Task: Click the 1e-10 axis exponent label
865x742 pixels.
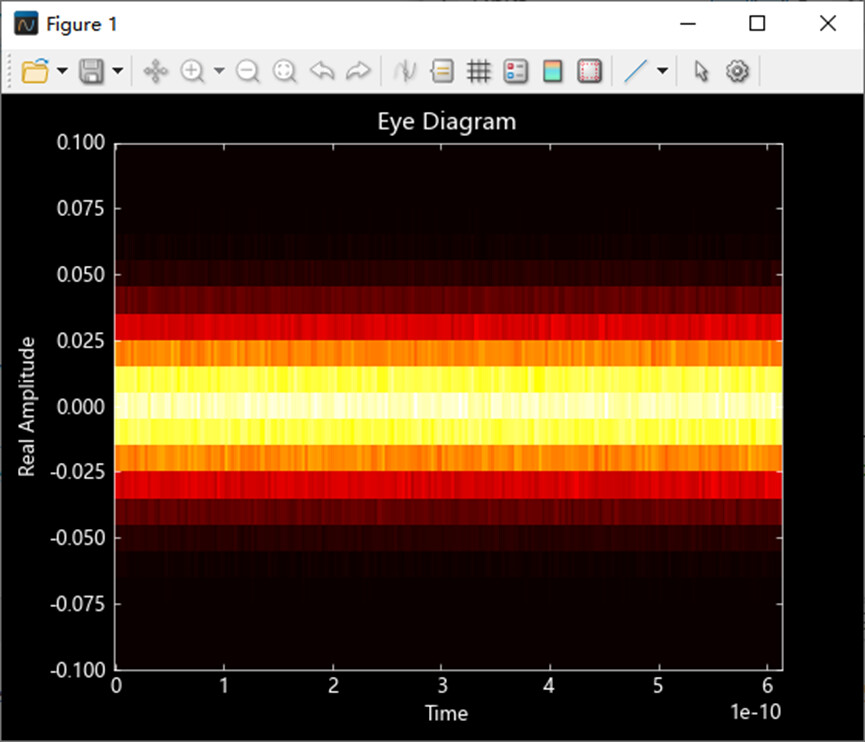Action: (x=756, y=712)
